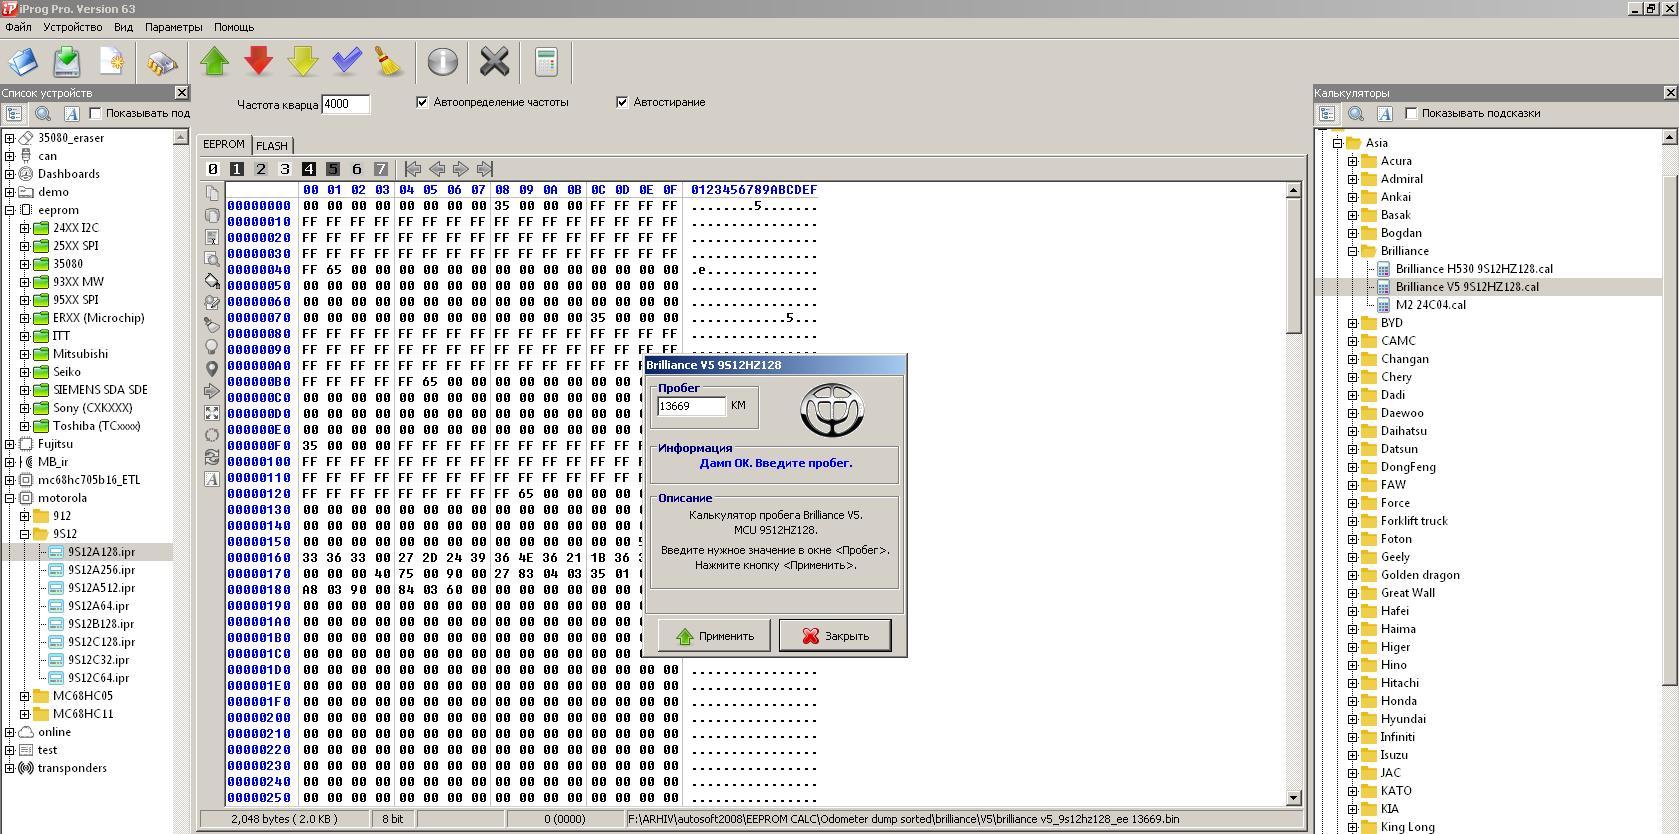Image resolution: width=1679 pixels, height=834 pixels.
Task: Click the hex editor find magnifier icon
Action: pos(212,259)
